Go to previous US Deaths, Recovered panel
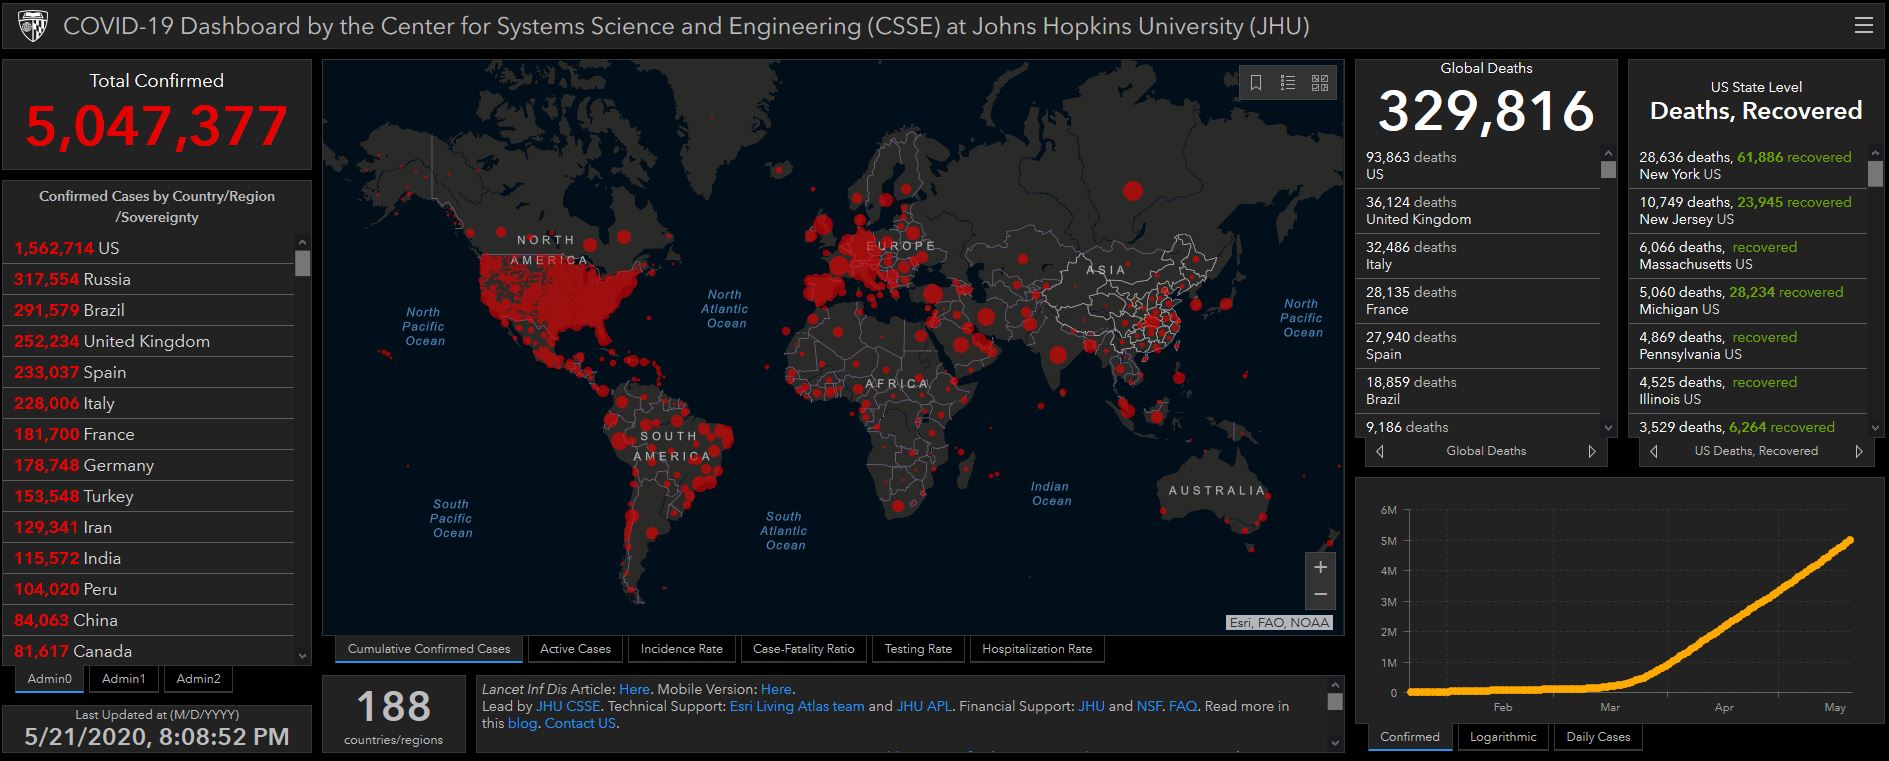This screenshot has width=1889, height=761. 1653,451
